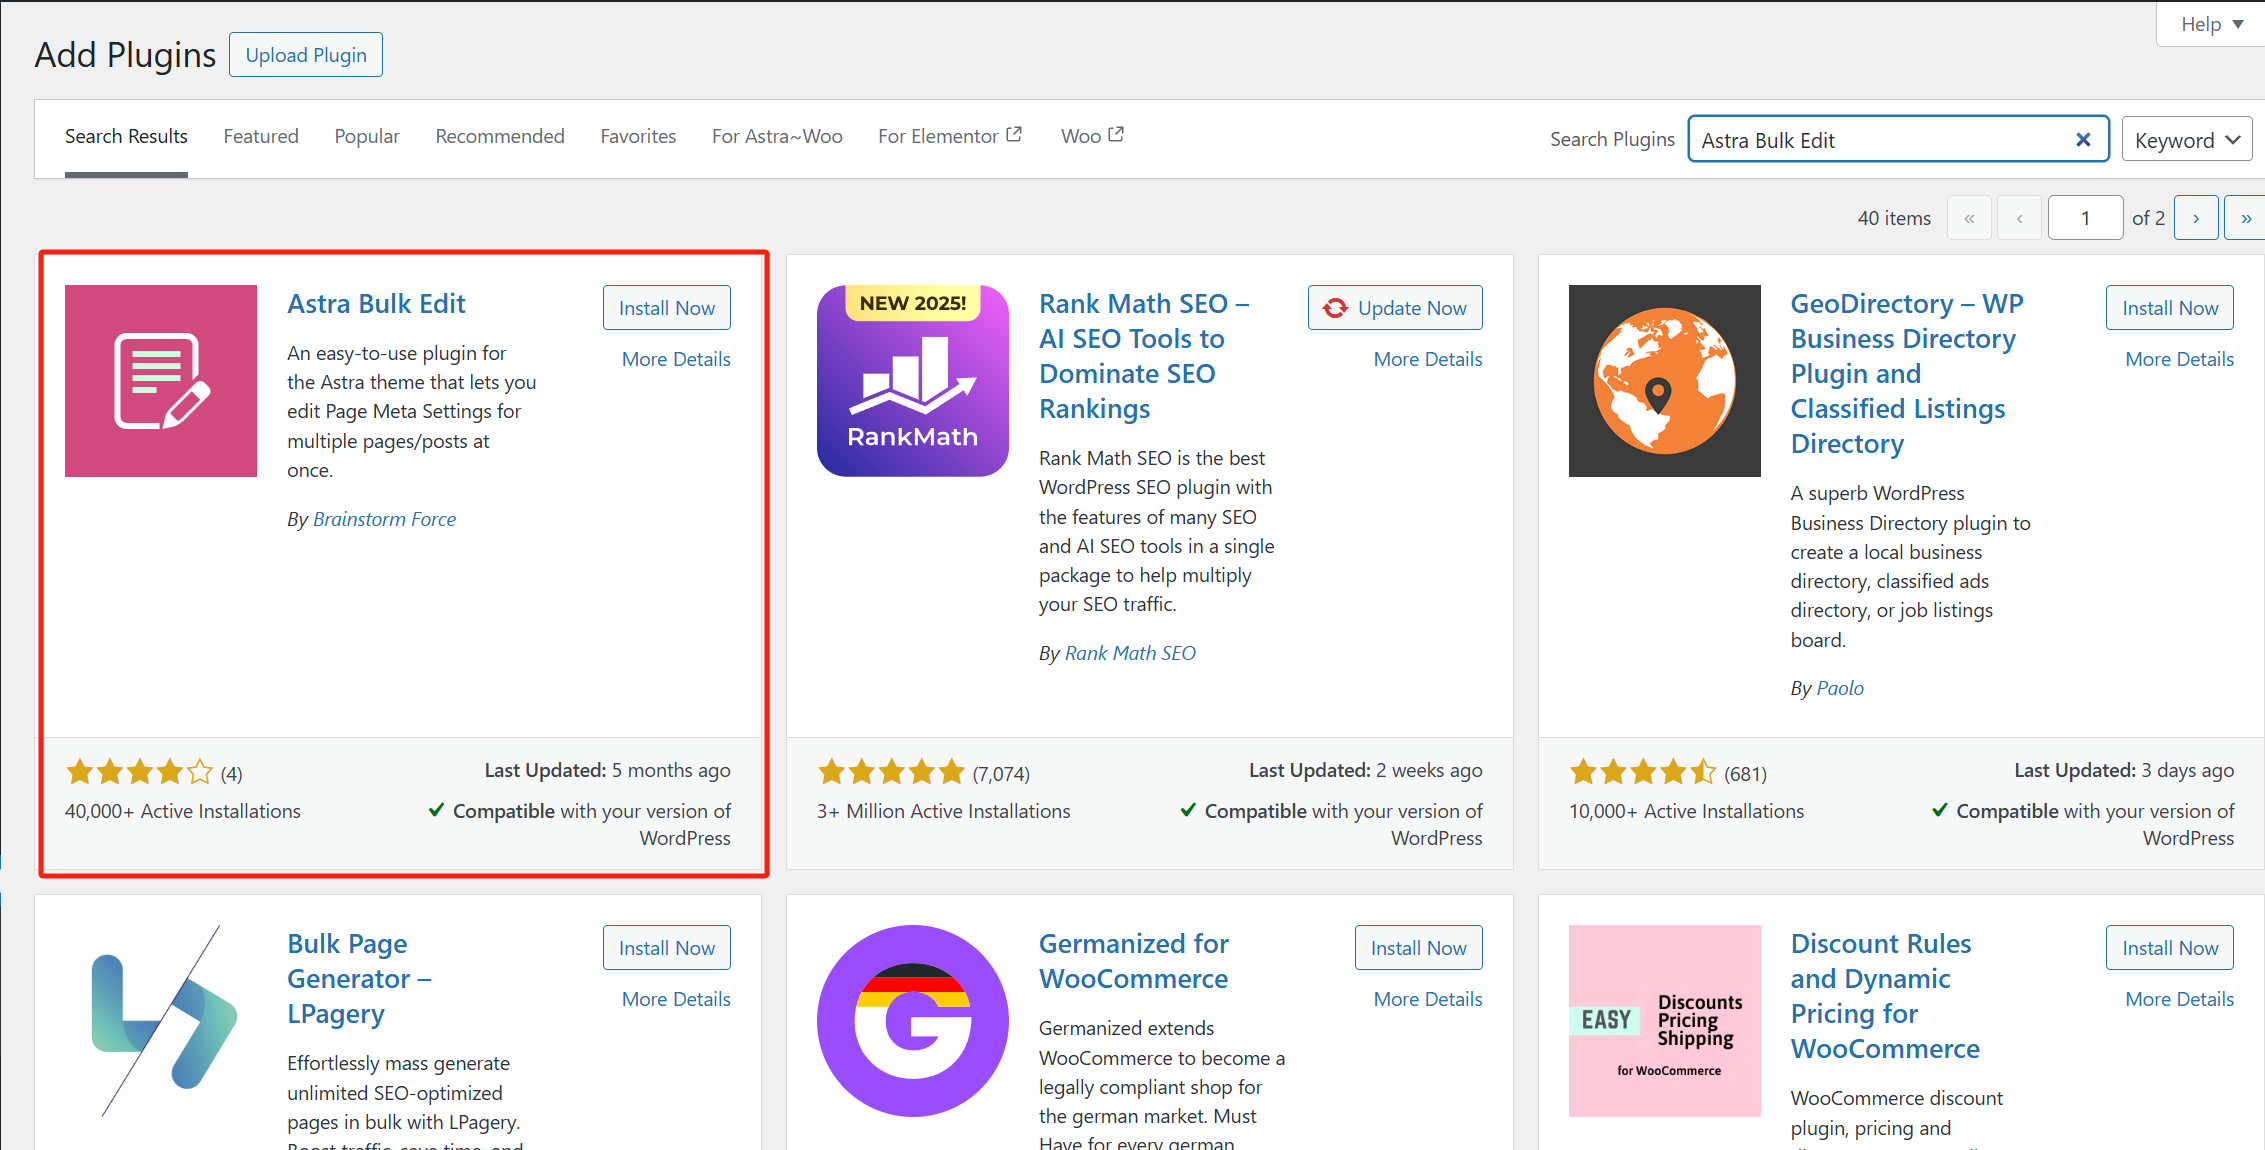
Task: Open More Details for GeoDirectory
Action: (x=2179, y=359)
